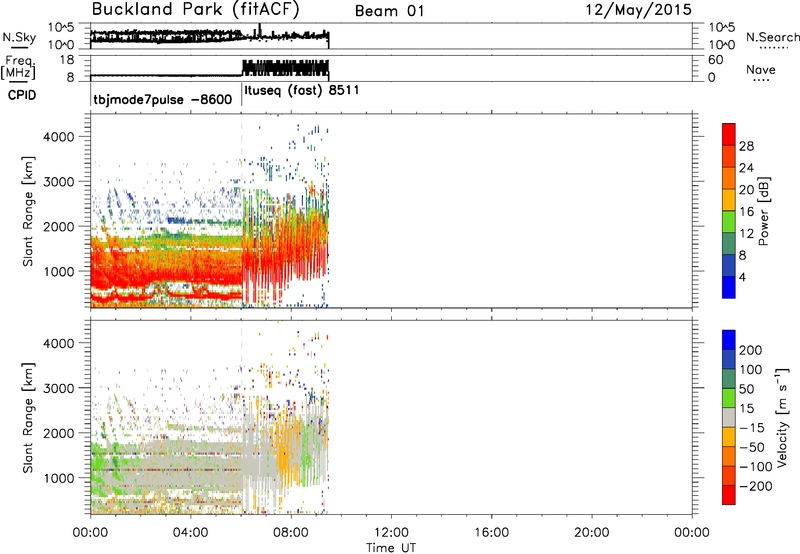This screenshot has height=554, width=800.
Task: Click the 'N.Sky' legend label
Action: tap(19, 37)
